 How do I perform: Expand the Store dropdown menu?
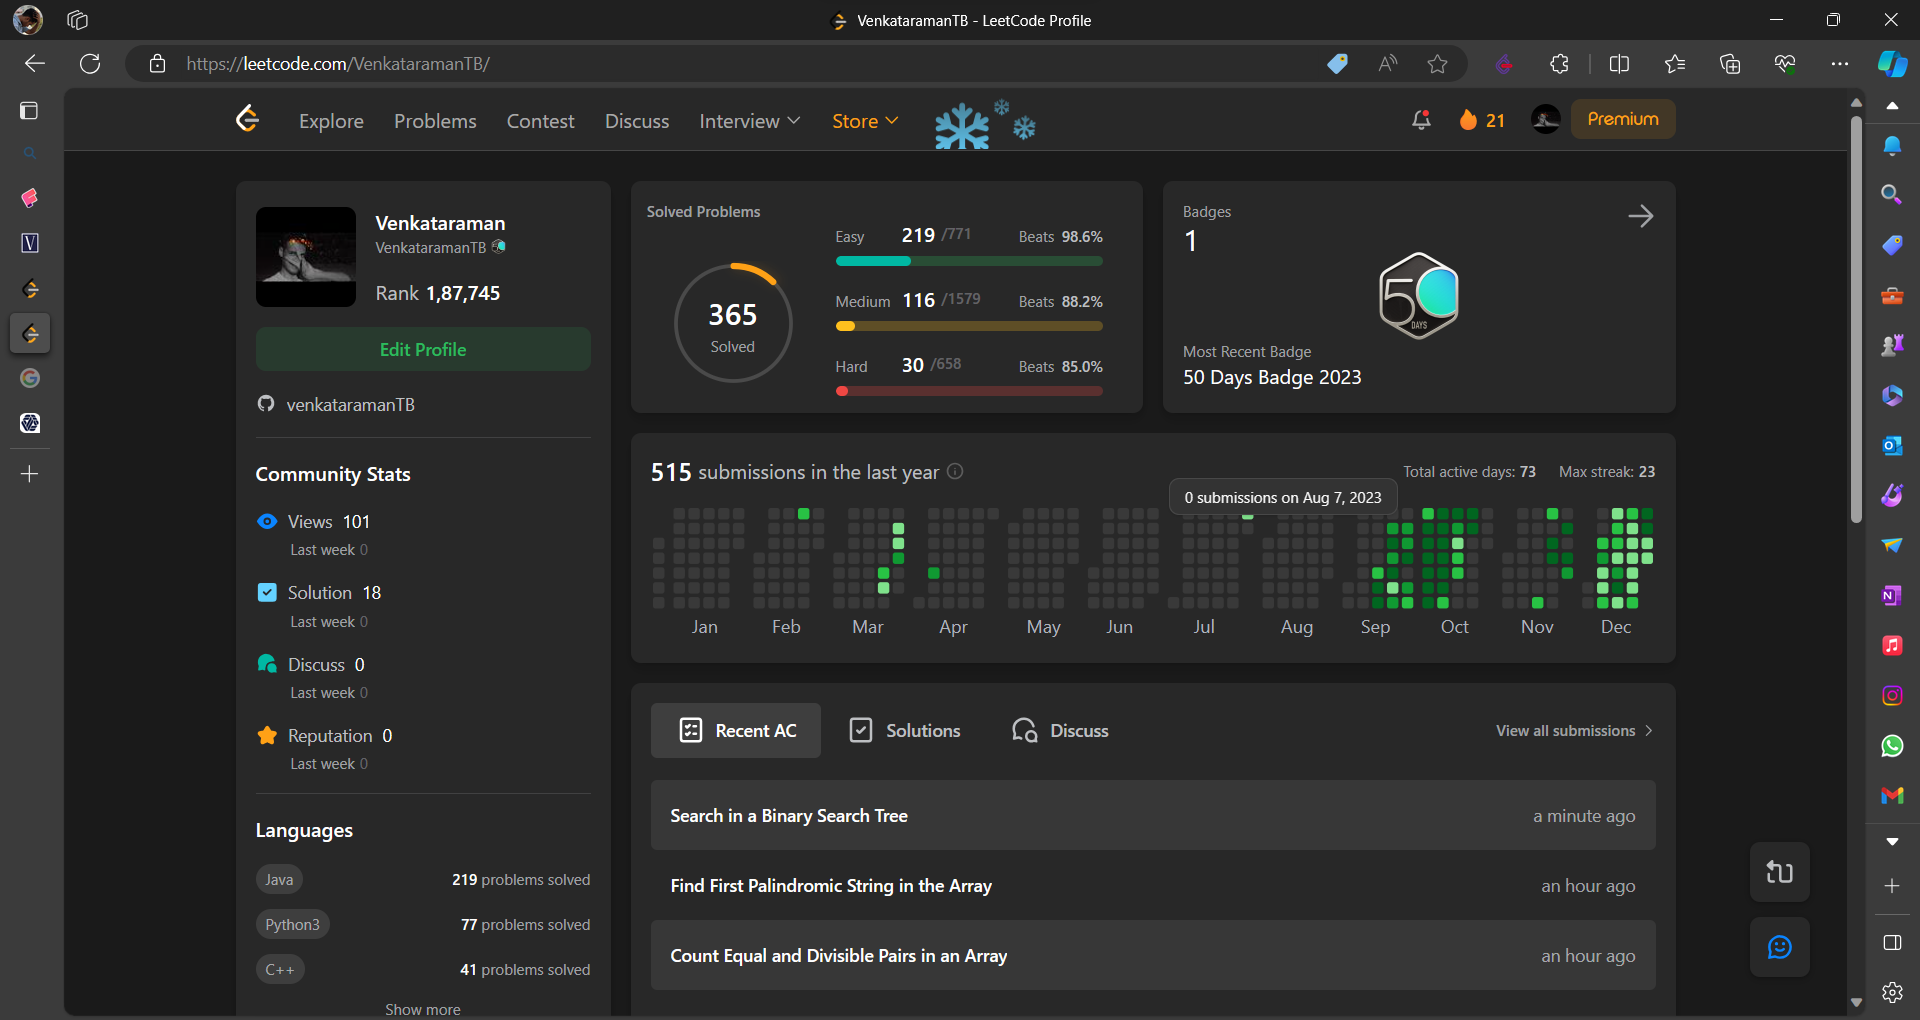coord(865,121)
